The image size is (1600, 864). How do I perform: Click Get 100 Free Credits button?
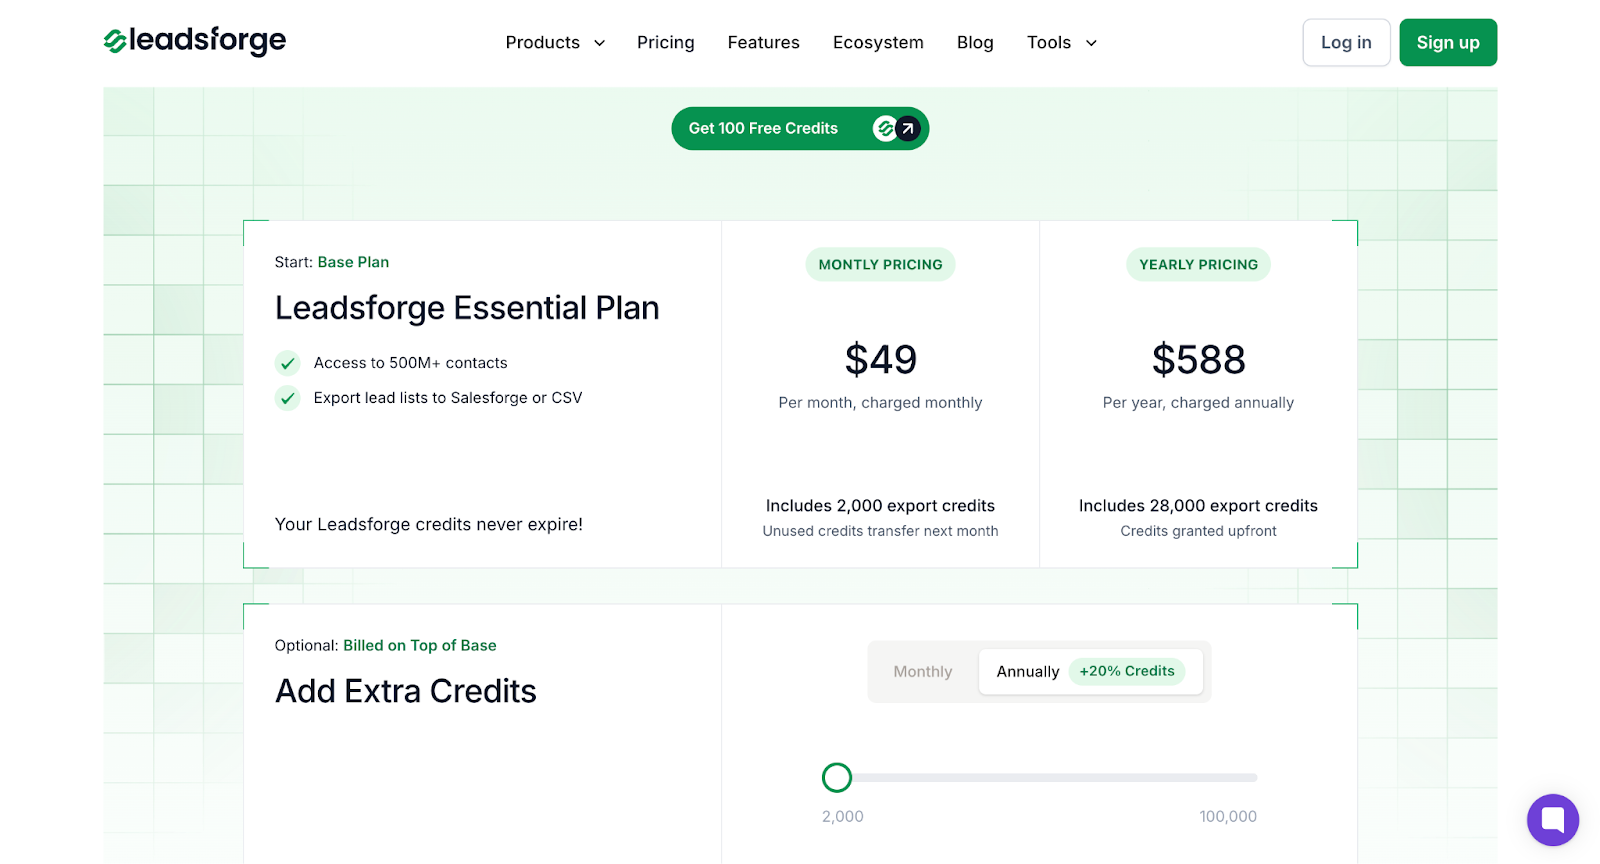800,129
